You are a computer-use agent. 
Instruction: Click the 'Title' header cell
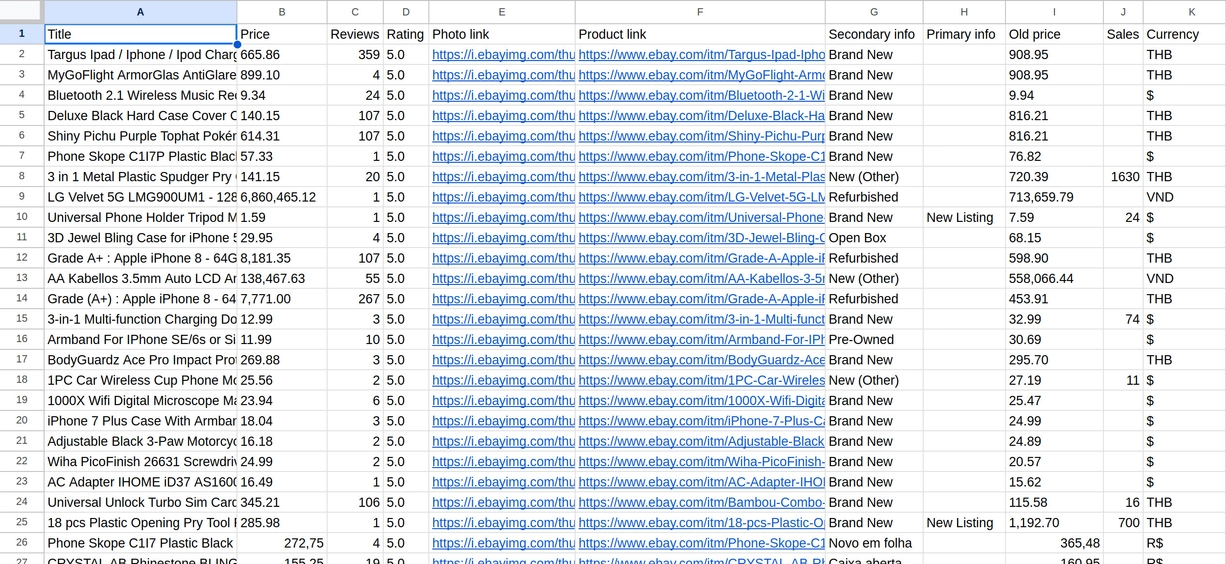point(140,34)
